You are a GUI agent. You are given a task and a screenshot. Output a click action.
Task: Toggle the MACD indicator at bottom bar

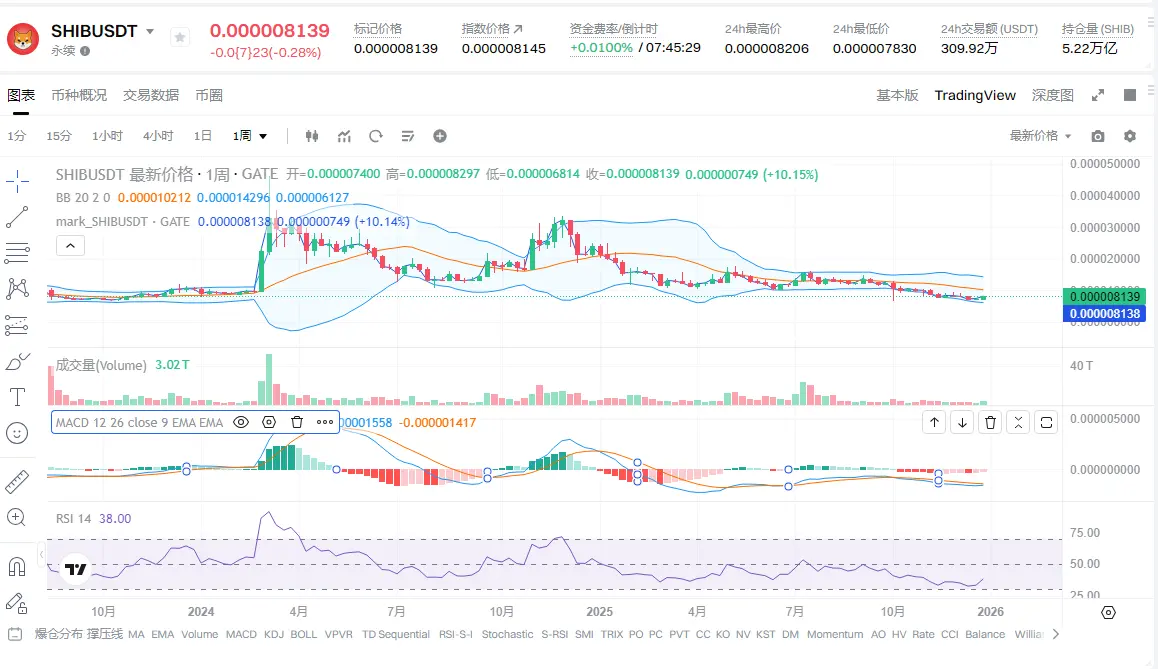tap(241, 634)
